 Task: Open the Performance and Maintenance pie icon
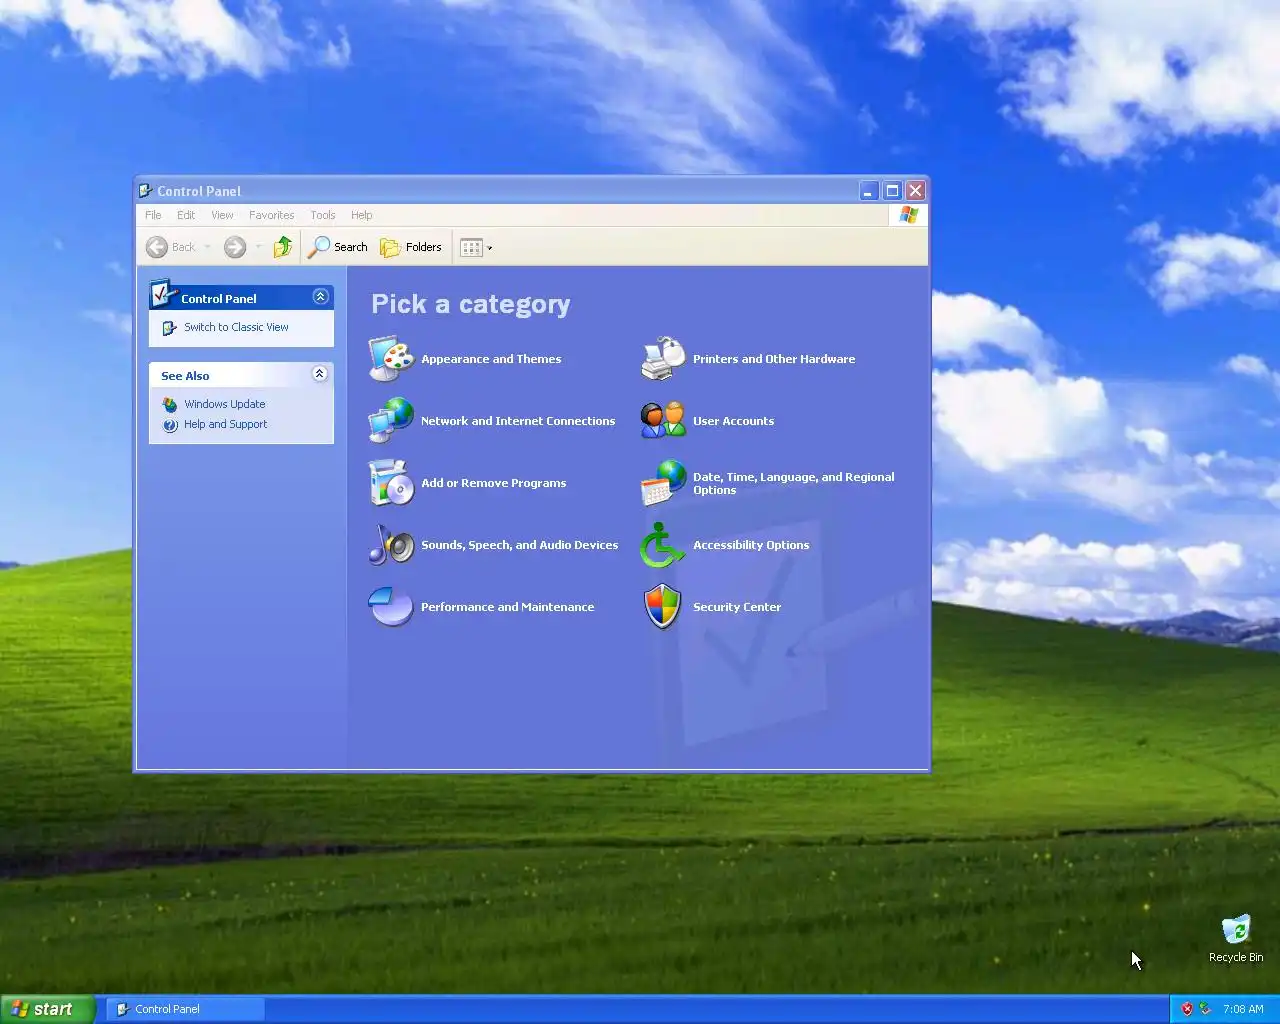pyautogui.click(x=391, y=607)
